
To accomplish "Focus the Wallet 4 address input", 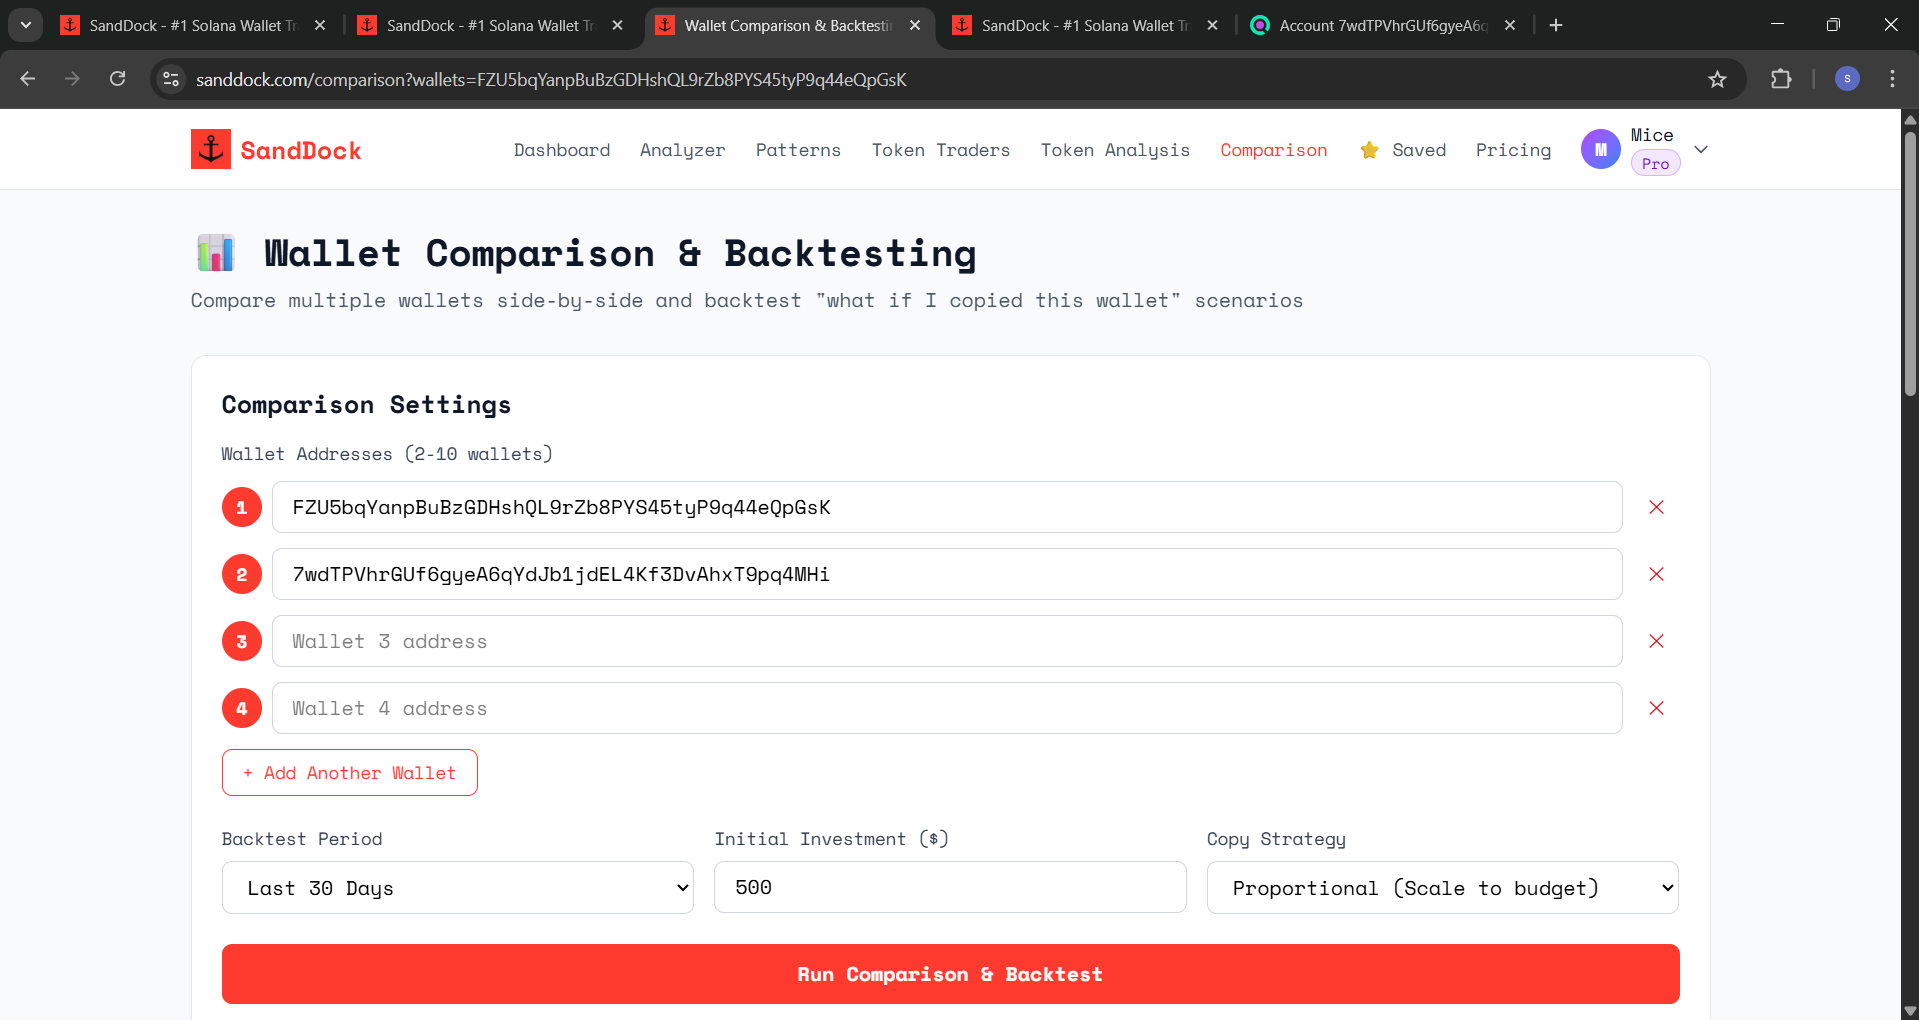I will tap(947, 708).
